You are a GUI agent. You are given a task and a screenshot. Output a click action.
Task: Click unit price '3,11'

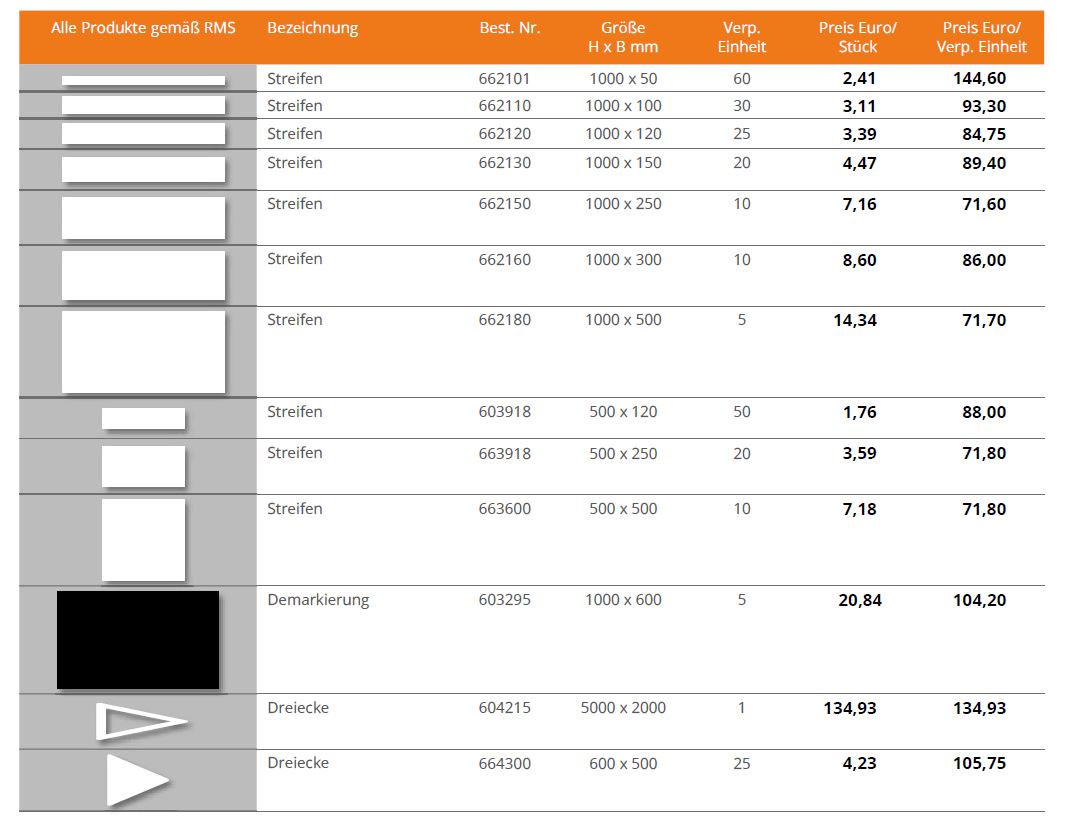pyautogui.click(x=859, y=106)
